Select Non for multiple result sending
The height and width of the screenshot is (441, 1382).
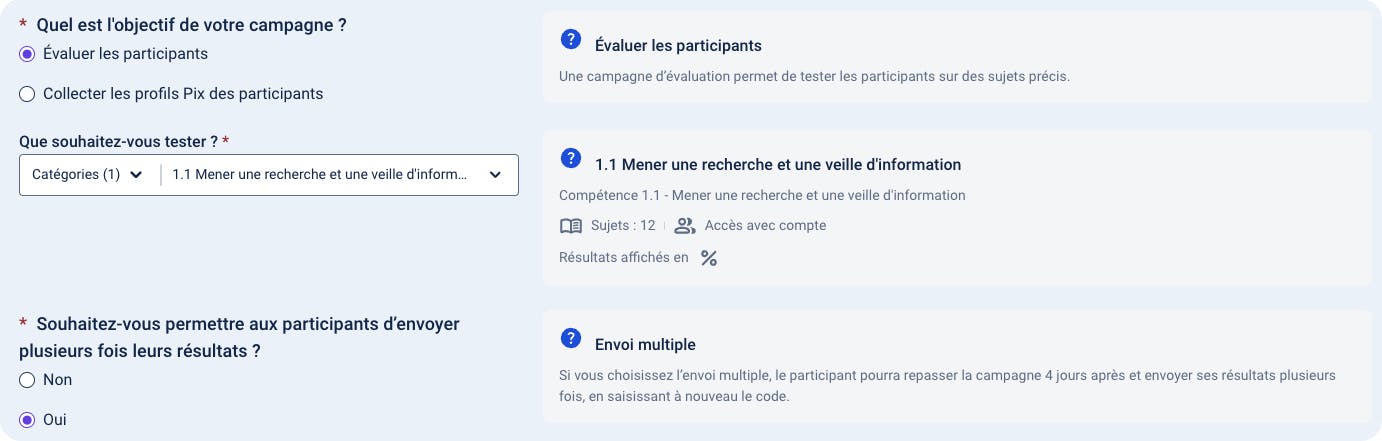(27, 380)
